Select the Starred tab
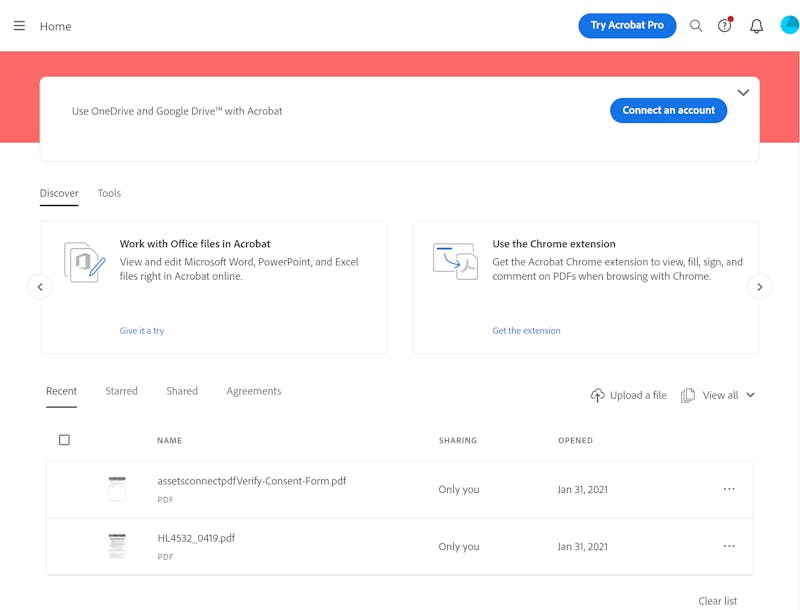800x610 pixels. (121, 391)
